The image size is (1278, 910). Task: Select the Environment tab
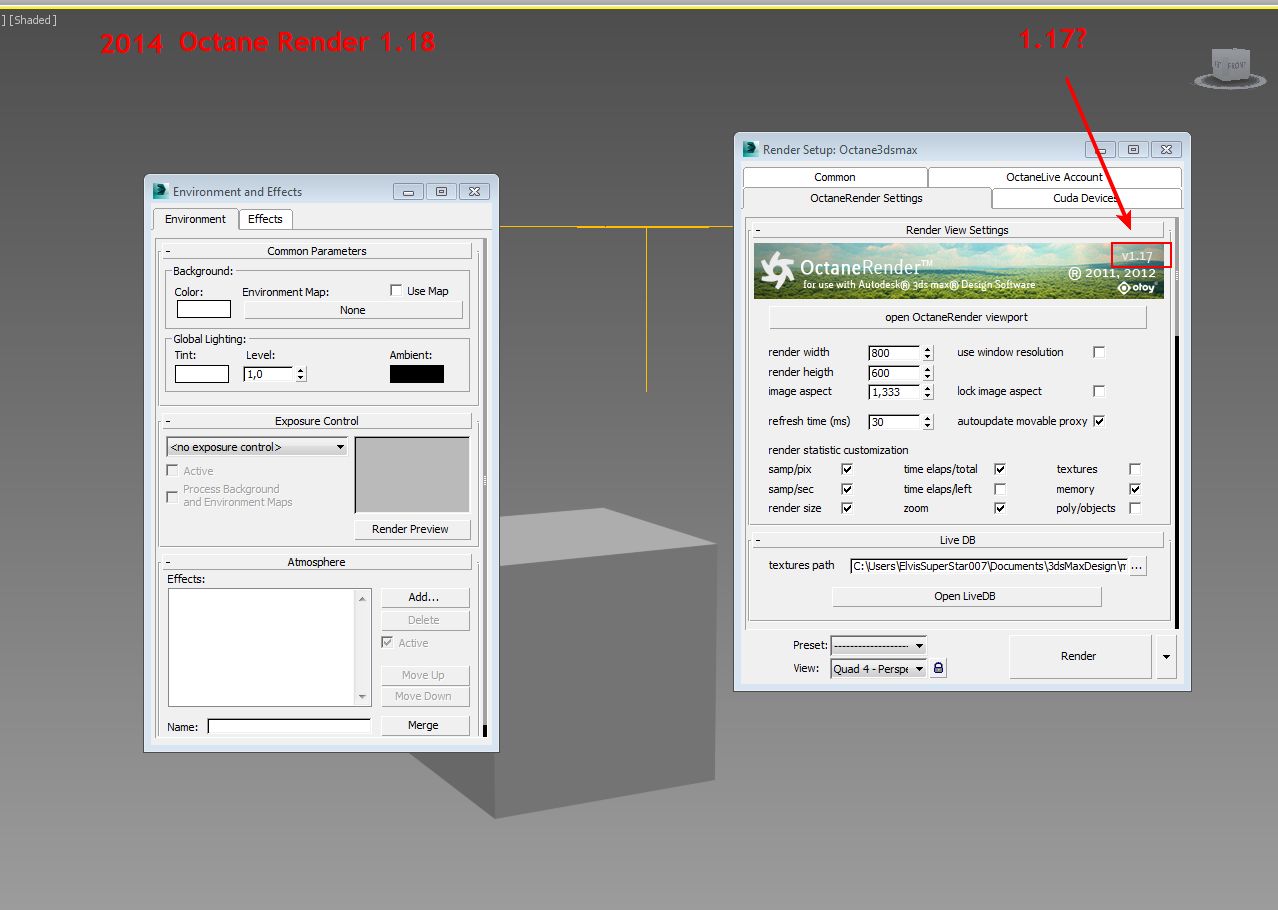click(195, 219)
